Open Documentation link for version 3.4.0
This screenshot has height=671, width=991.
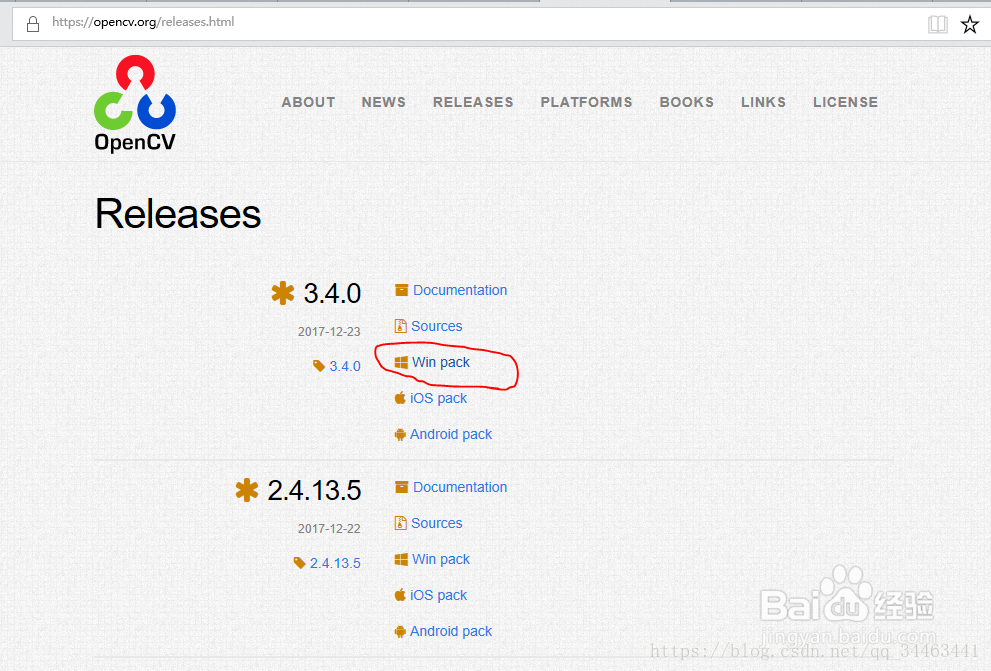coord(460,290)
